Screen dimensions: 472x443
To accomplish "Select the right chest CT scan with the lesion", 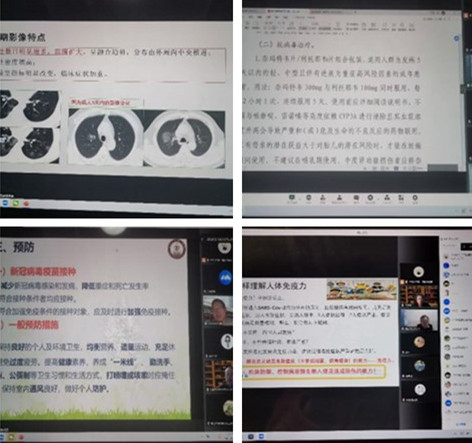I will tap(184, 139).
